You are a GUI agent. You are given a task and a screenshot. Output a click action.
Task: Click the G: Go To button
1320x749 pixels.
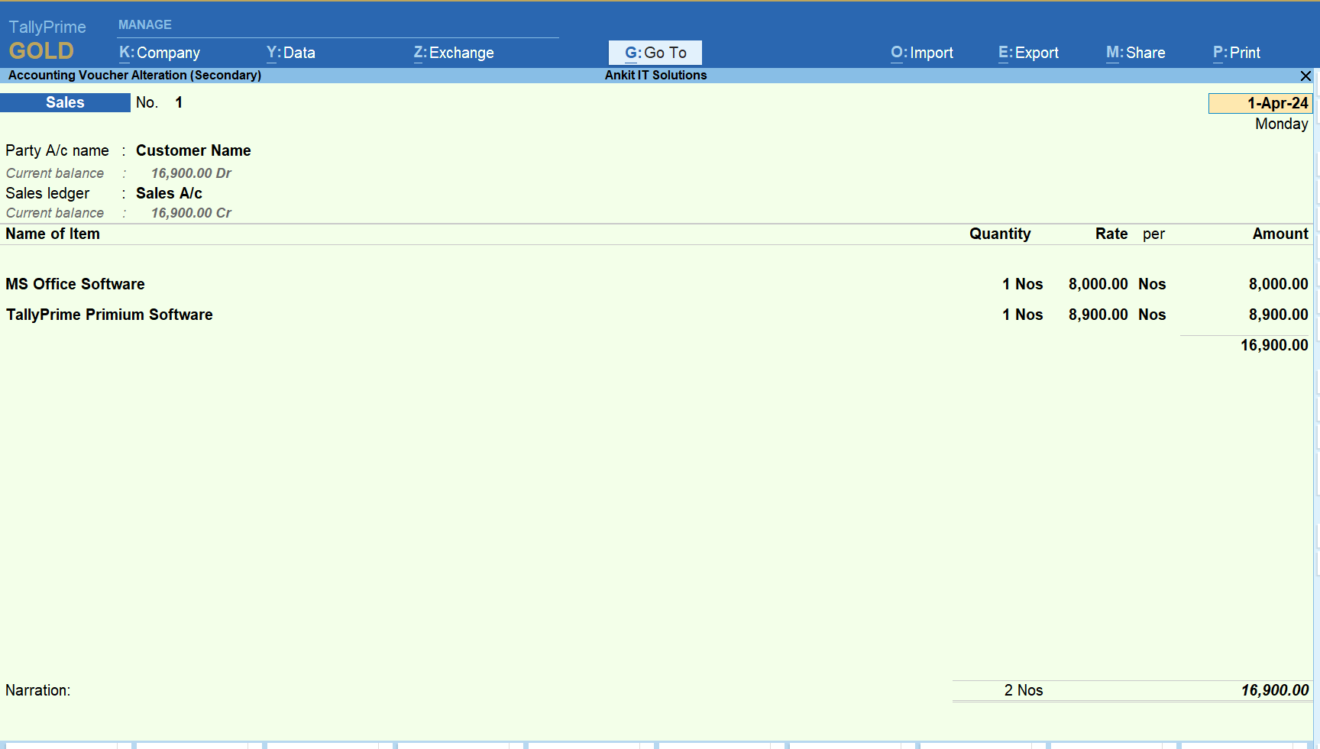655,53
